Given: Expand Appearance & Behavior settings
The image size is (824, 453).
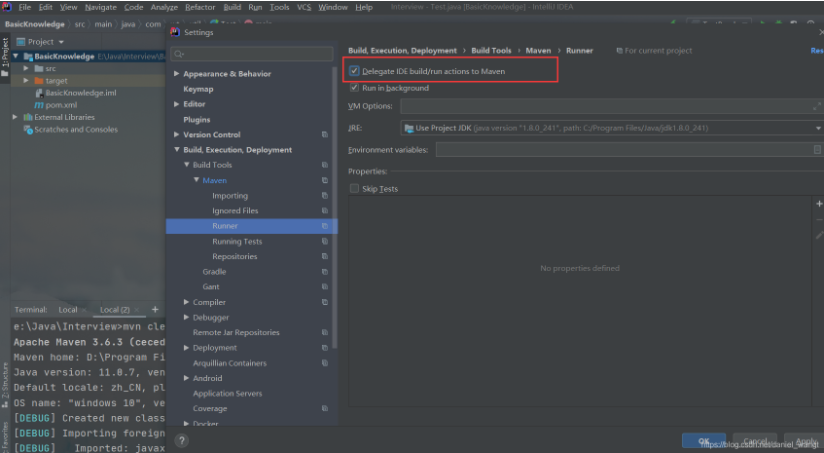Looking at the screenshot, I should [x=177, y=74].
